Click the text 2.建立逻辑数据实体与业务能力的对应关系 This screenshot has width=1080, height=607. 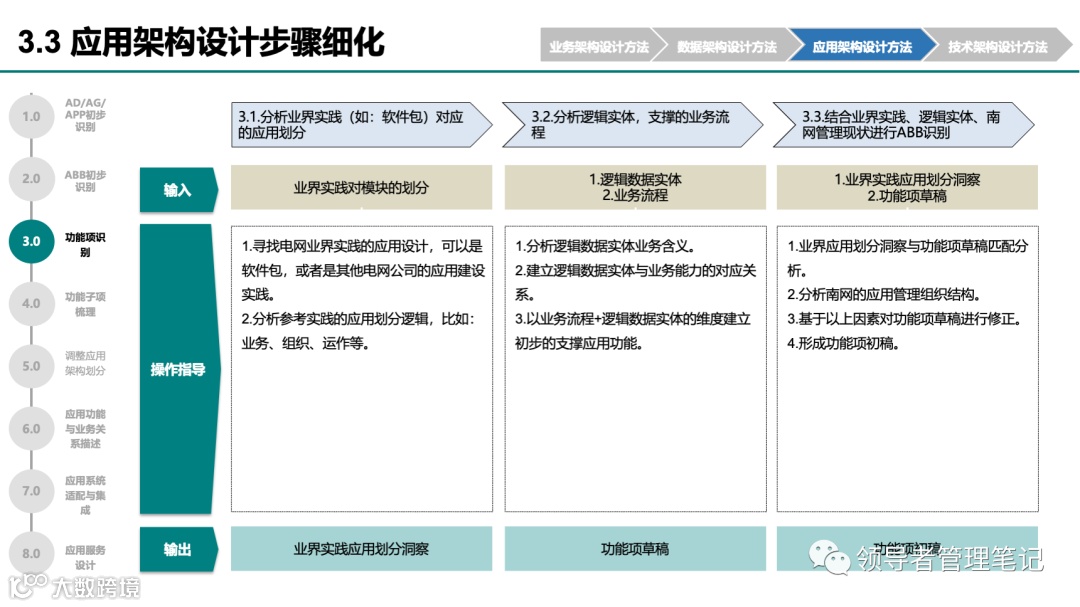click(x=635, y=282)
